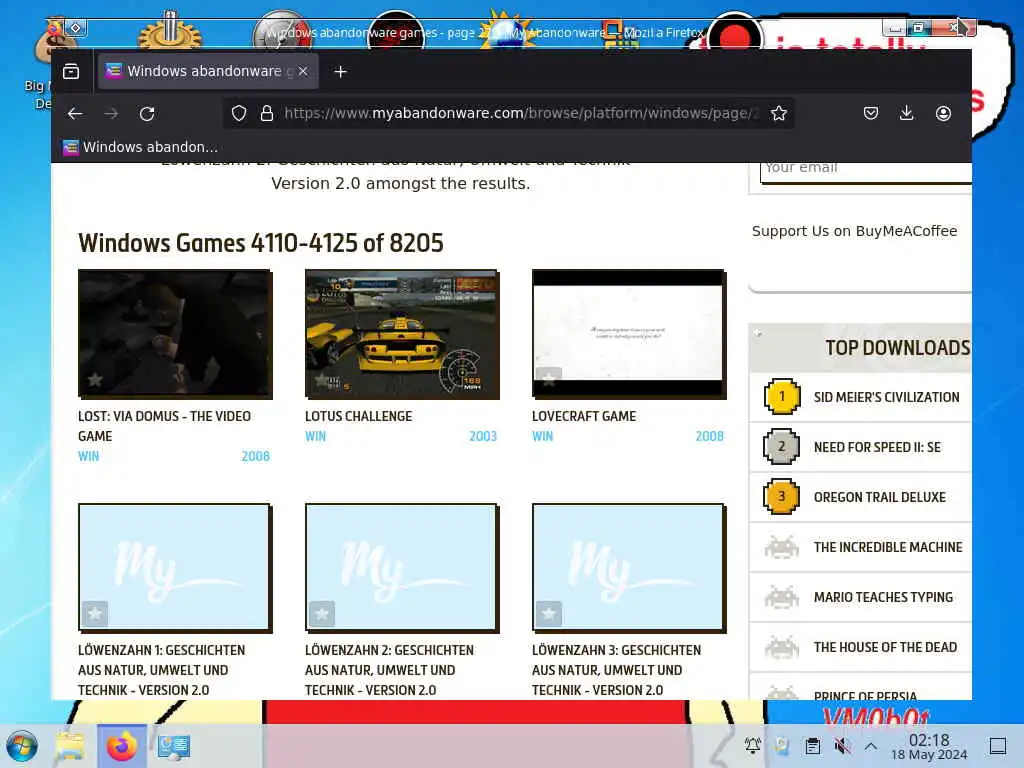Favorite Lost: Via Domus with star
The width and height of the screenshot is (1024, 768).
(x=95, y=379)
